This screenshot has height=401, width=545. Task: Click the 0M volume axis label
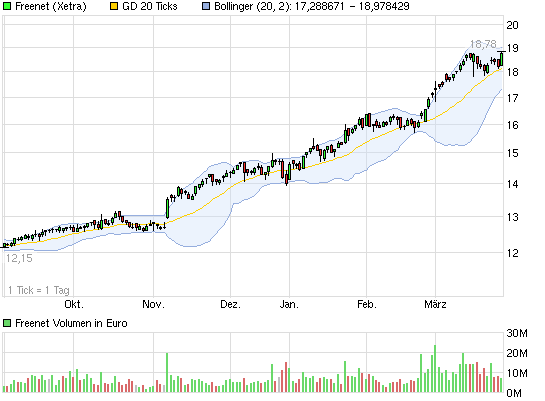(x=514, y=393)
